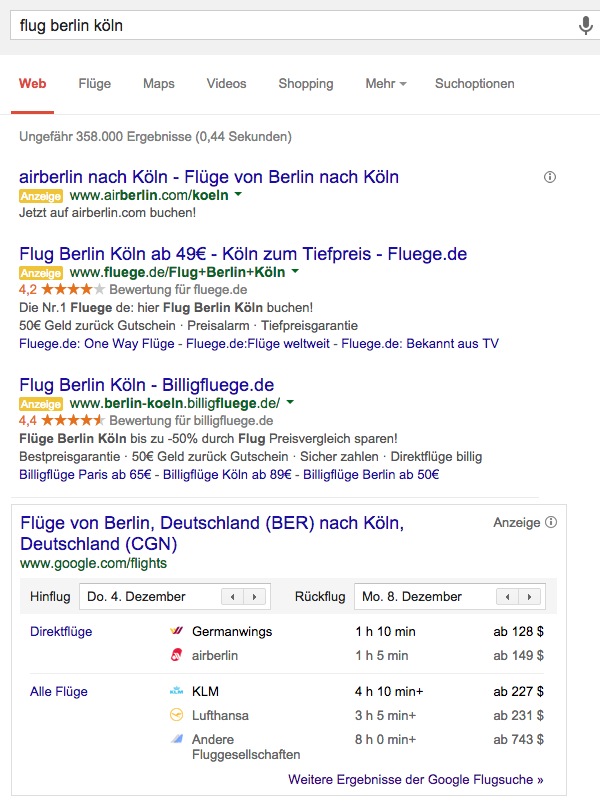The image size is (600, 802).
Task: Click the Andere Fluggesellschaften plane icon
Action: (x=176, y=739)
